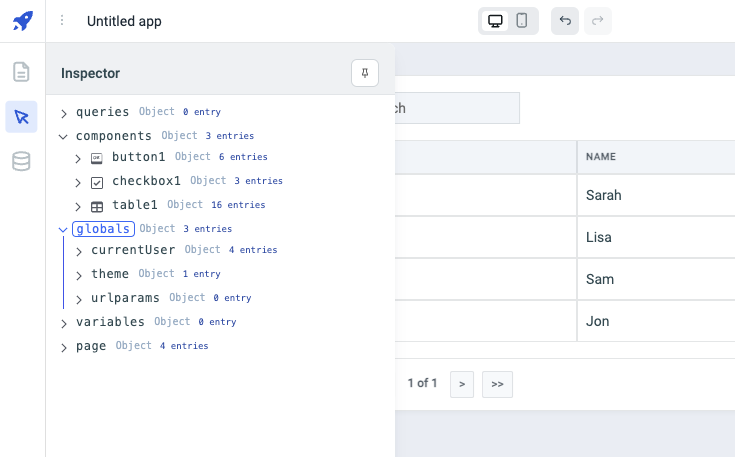Screen dimensions: 735x457
Task: Expand the table1 component entry
Action: coord(79,206)
